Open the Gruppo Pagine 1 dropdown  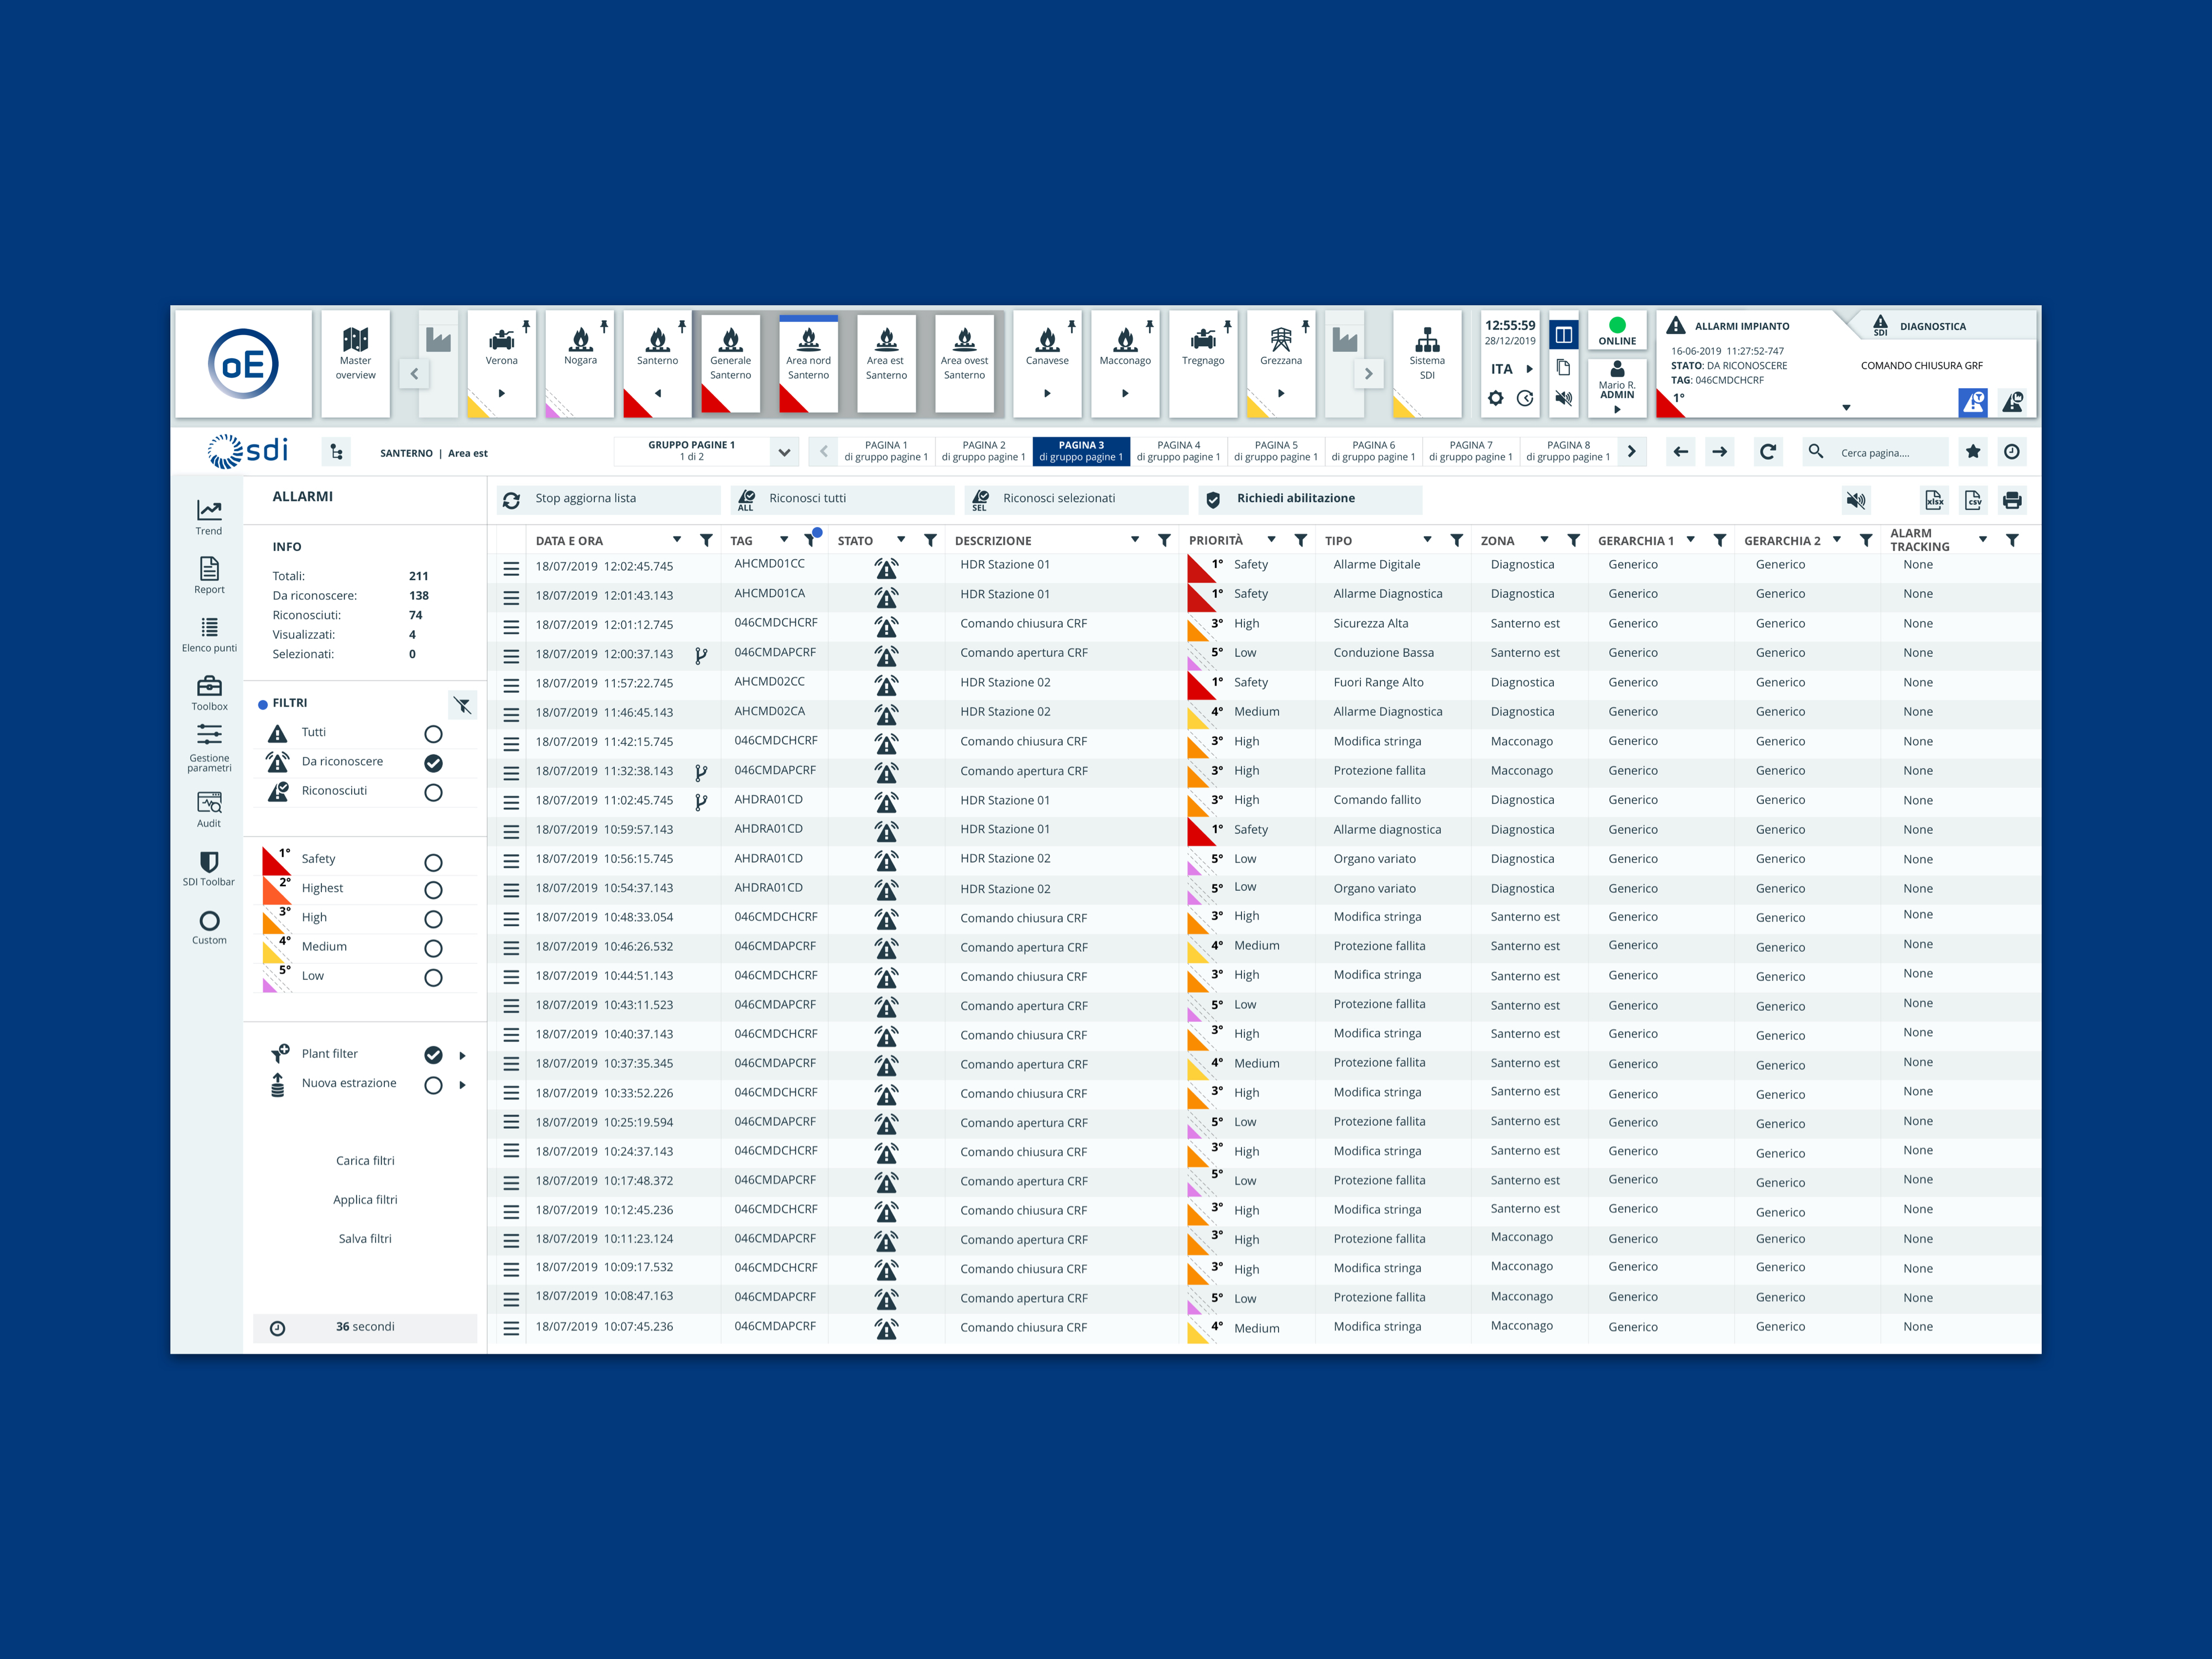pyautogui.click(x=784, y=452)
